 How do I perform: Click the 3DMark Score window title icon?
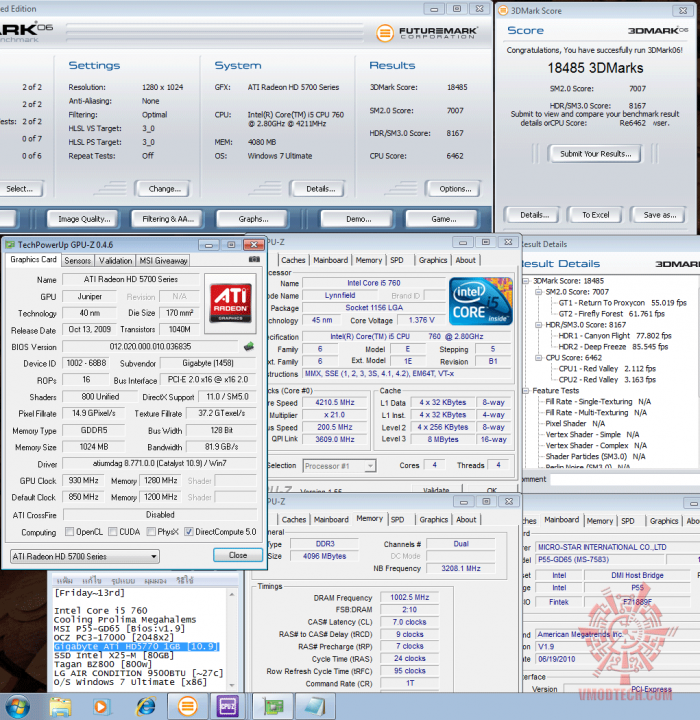pyautogui.click(x=503, y=10)
